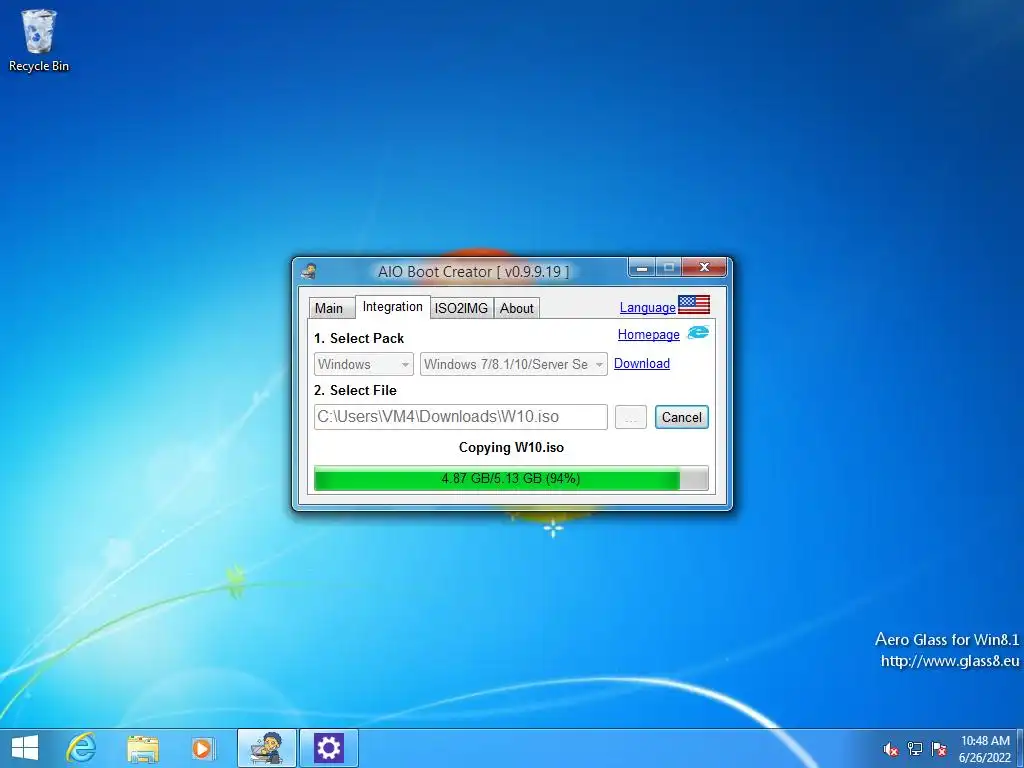Open the Windows 7/8.1/10/Server Se dropdown
1024x768 pixels.
513,364
